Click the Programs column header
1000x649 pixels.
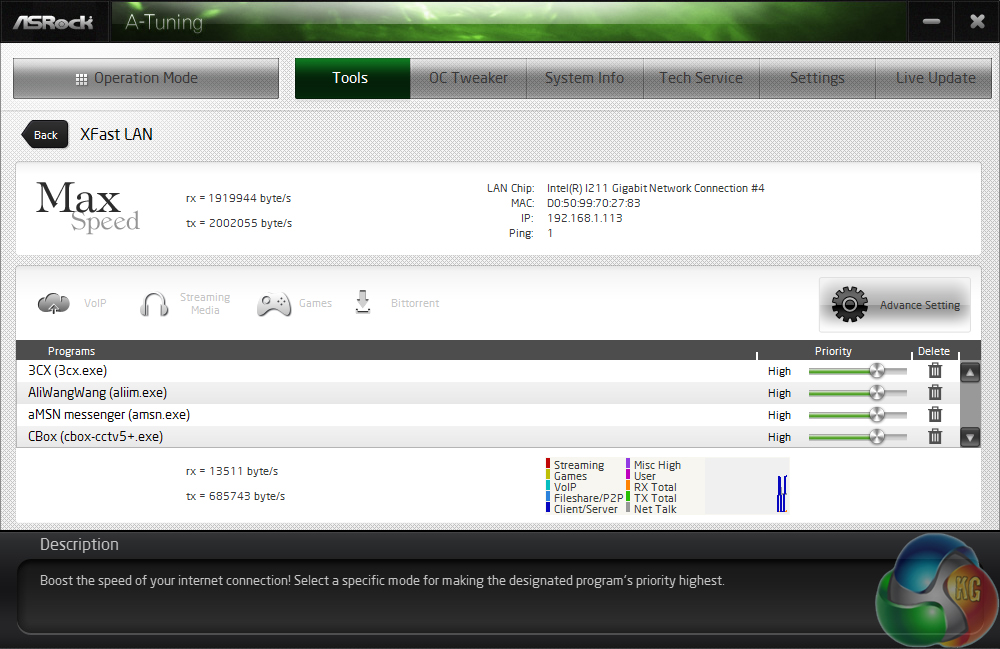pyautogui.click(x=71, y=351)
